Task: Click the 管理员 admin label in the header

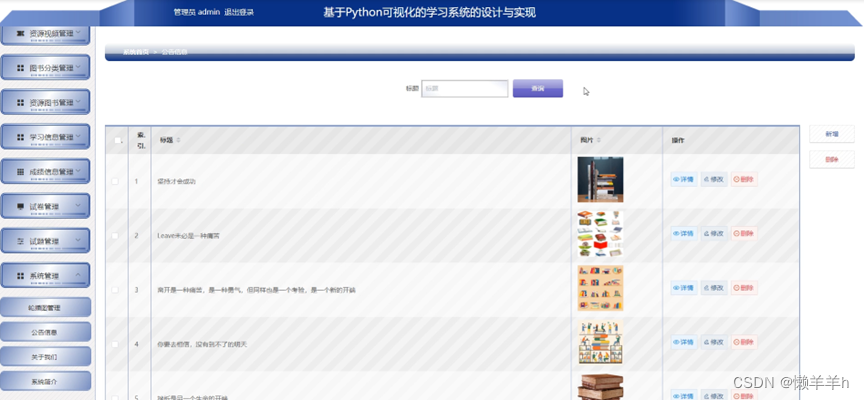Action: tap(197, 12)
